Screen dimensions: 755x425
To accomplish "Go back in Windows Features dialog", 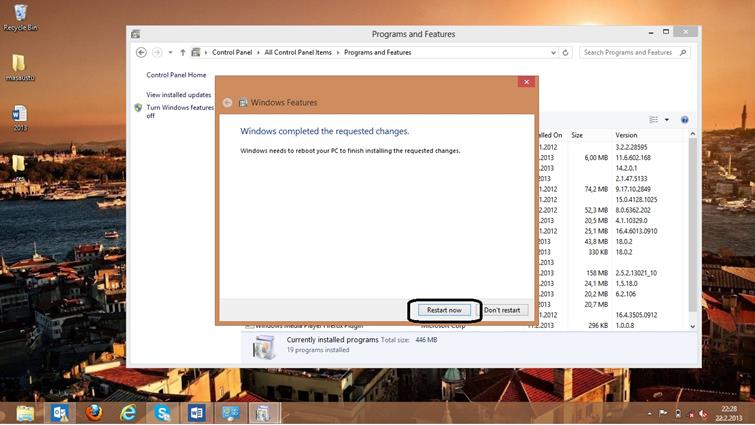I will click(227, 103).
